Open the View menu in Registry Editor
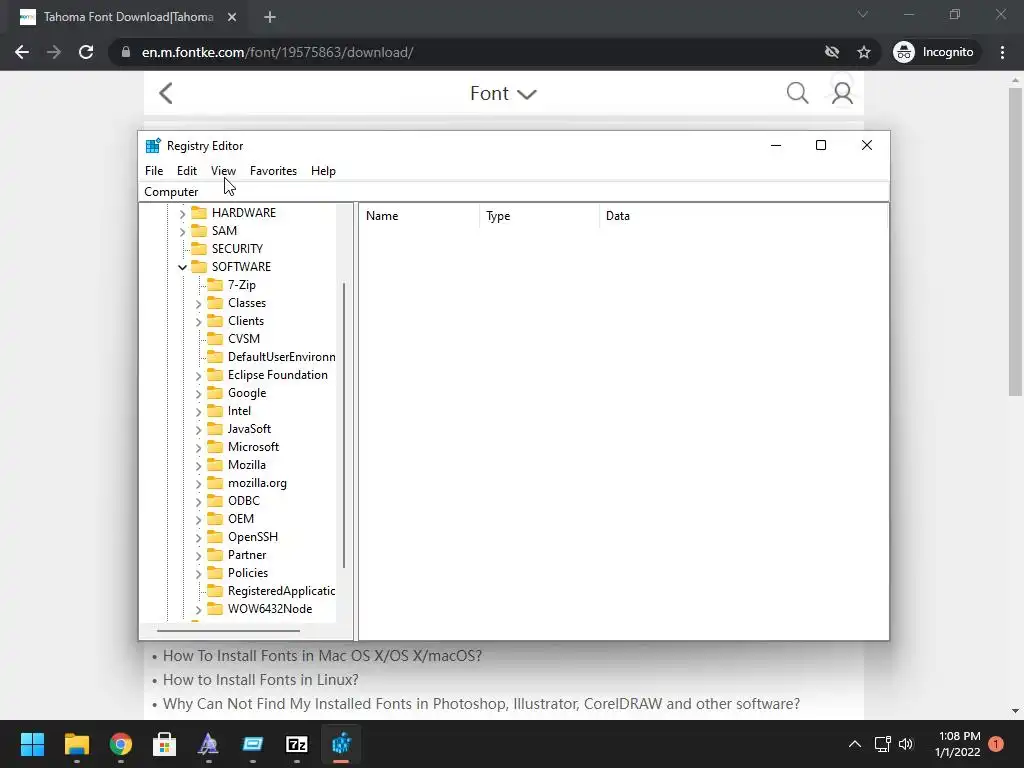 point(223,170)
